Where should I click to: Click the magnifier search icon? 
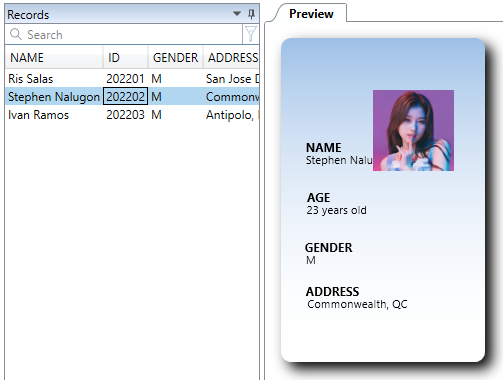click(16, 34)
